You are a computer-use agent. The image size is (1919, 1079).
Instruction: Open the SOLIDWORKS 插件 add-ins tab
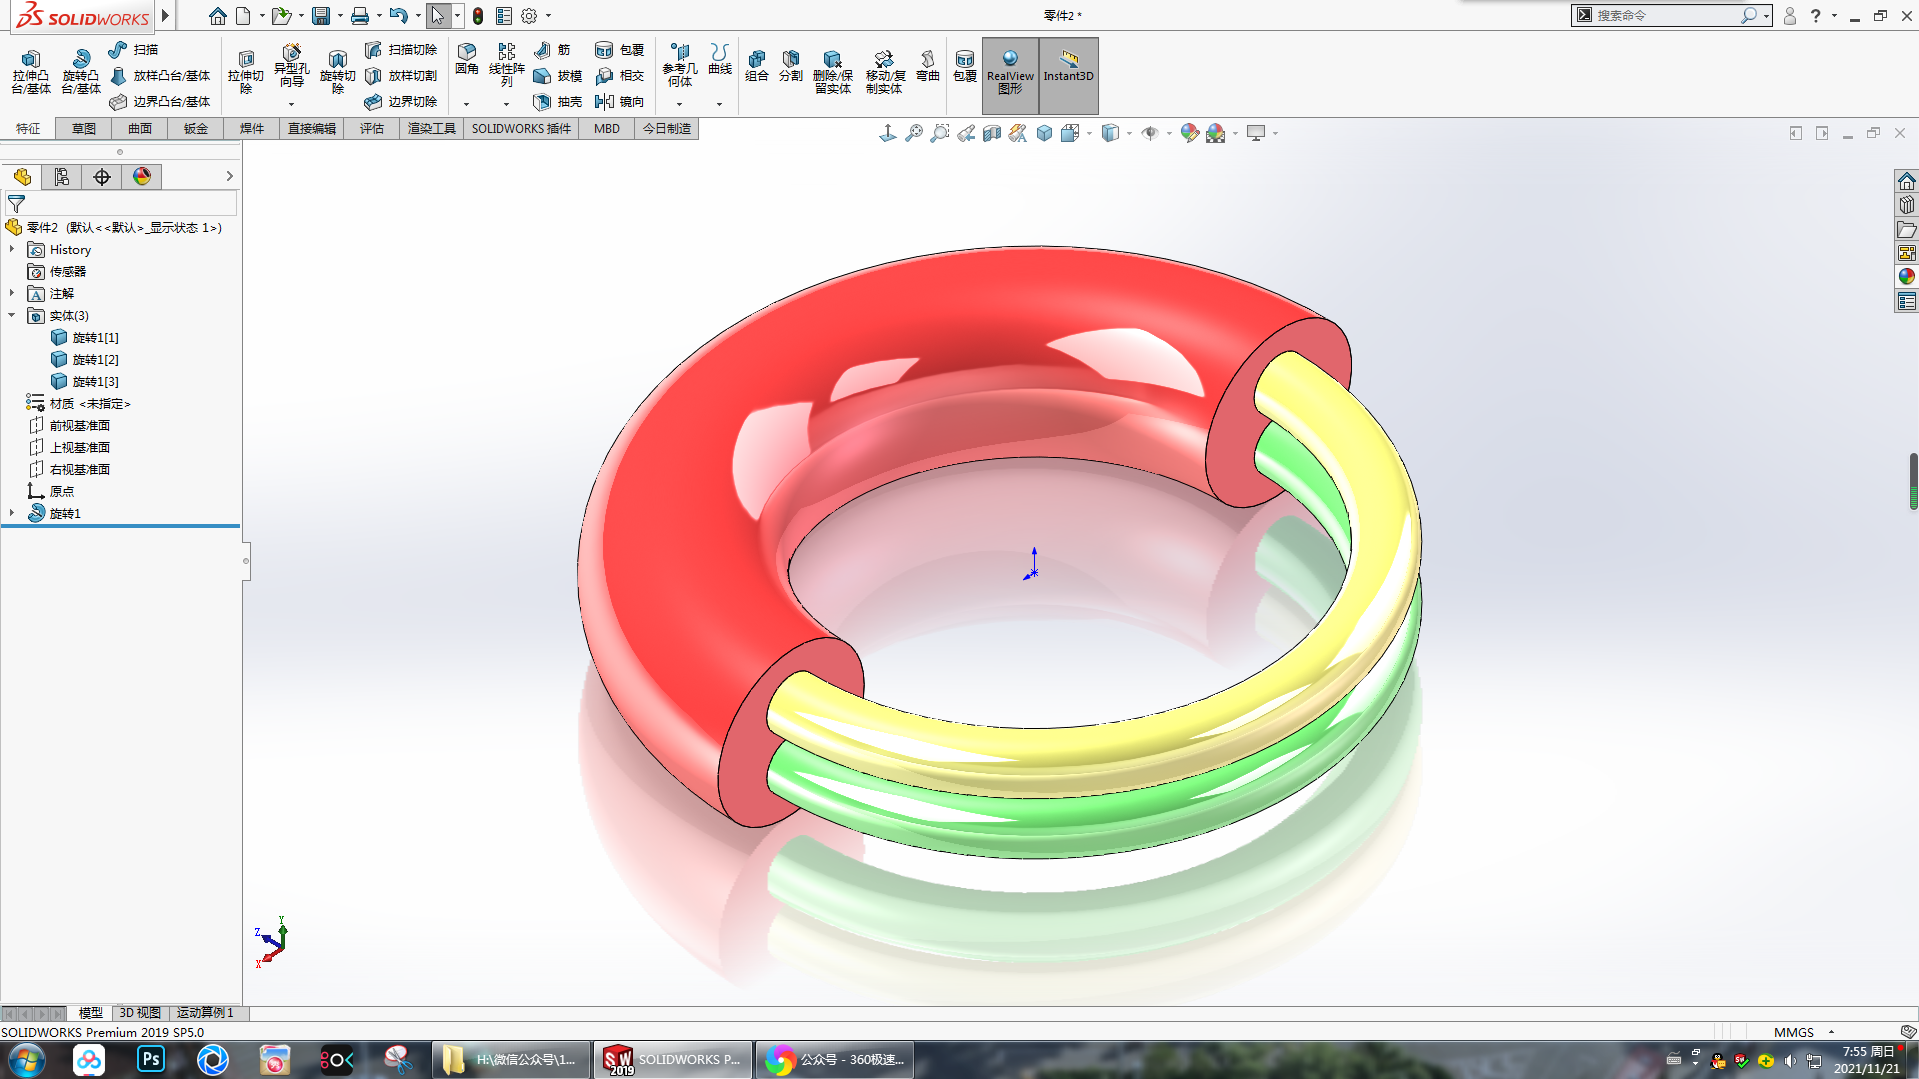521,128
